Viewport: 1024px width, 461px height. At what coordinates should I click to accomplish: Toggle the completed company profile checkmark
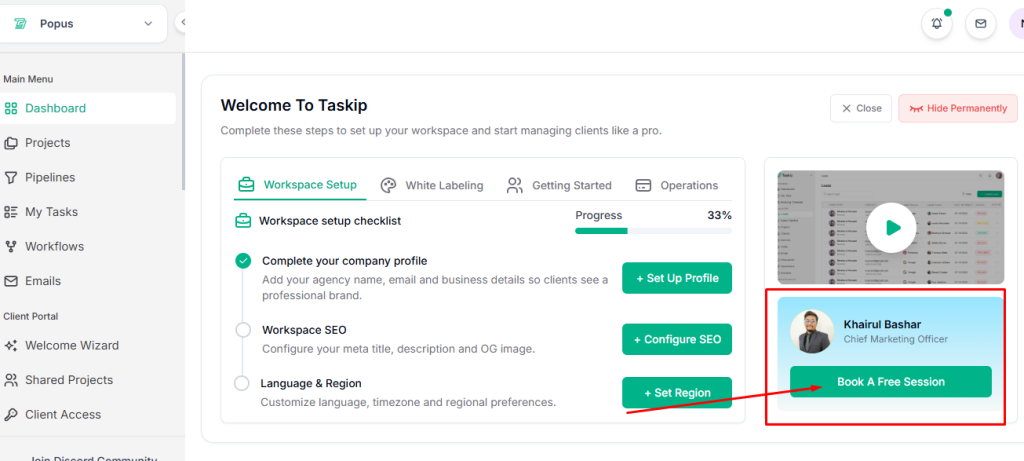243,261
